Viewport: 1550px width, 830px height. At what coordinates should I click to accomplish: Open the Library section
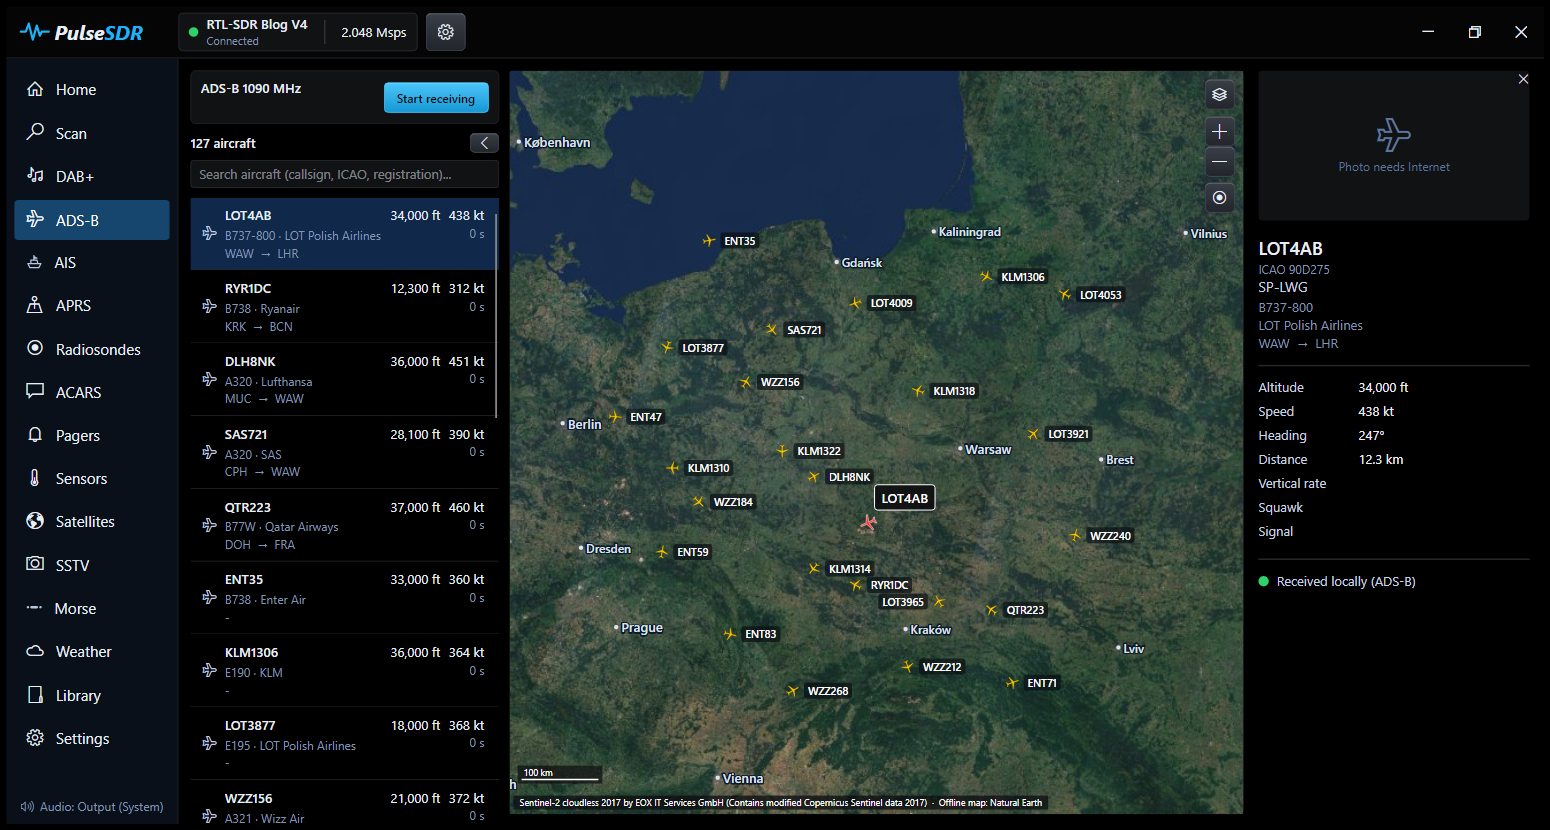(92, 696)
